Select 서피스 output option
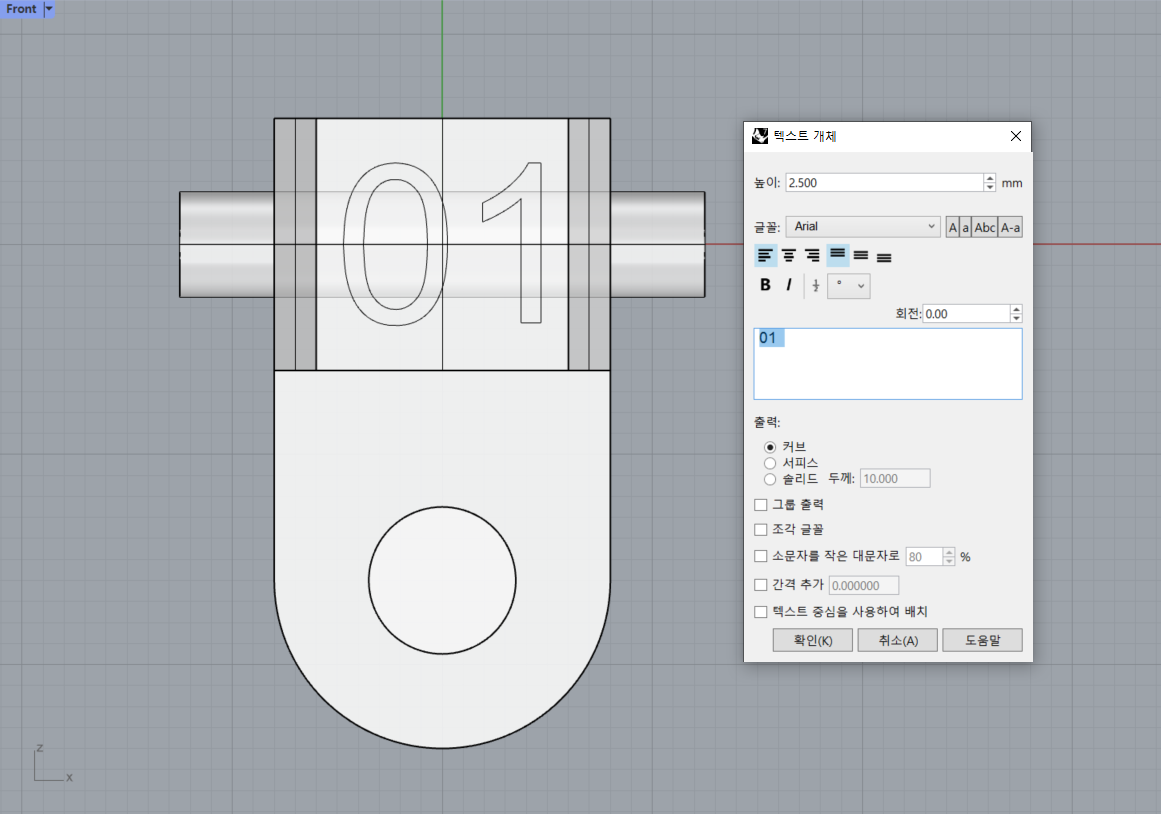 pyautogui.click(x=770, y=463)
